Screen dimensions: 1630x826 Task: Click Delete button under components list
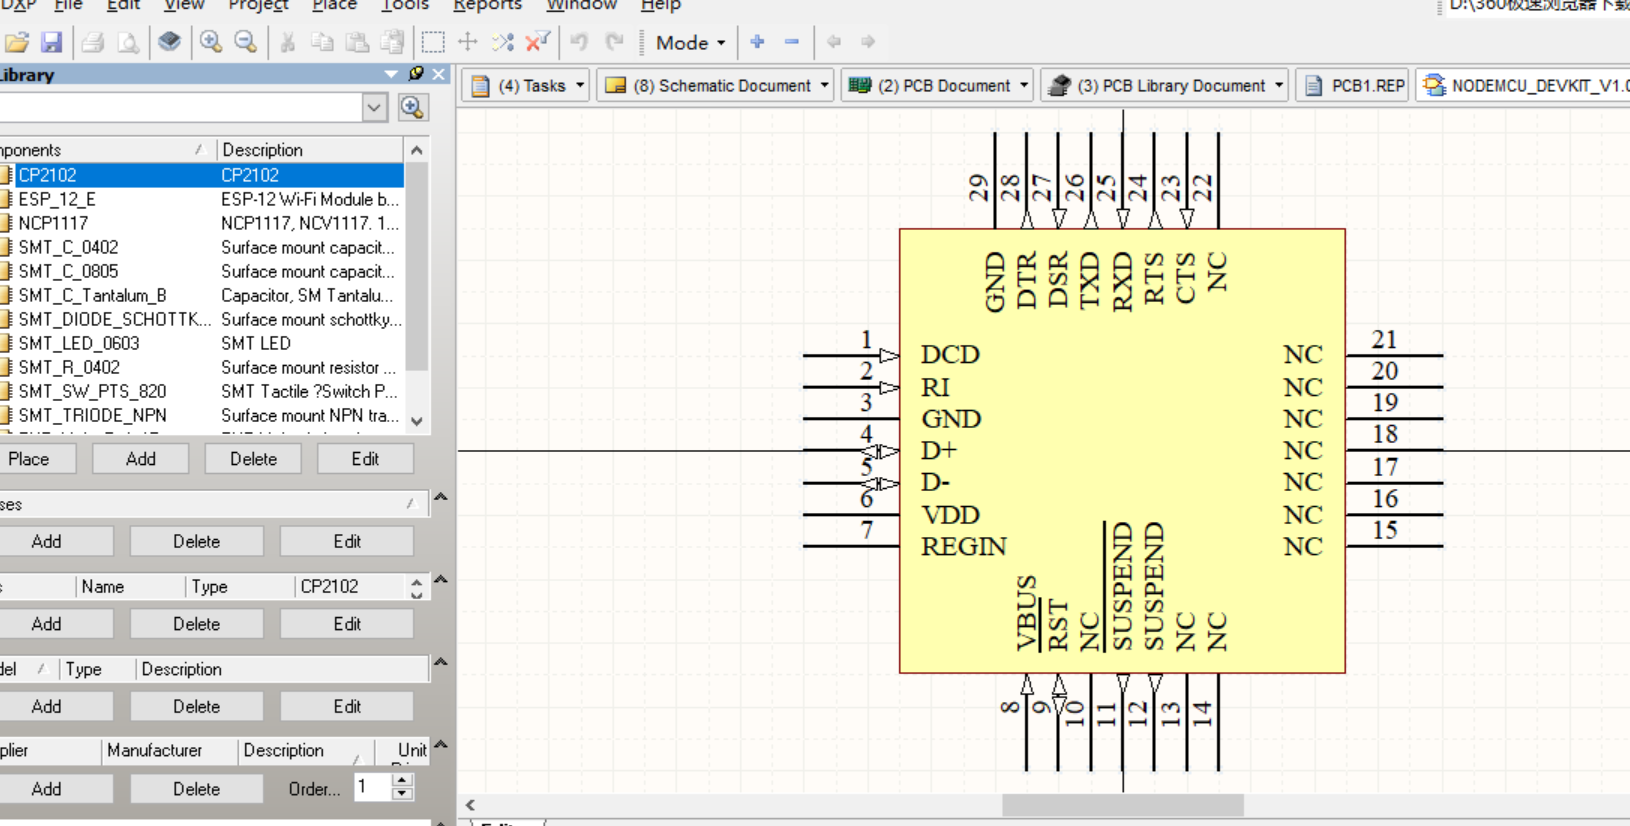coord(253,459)
